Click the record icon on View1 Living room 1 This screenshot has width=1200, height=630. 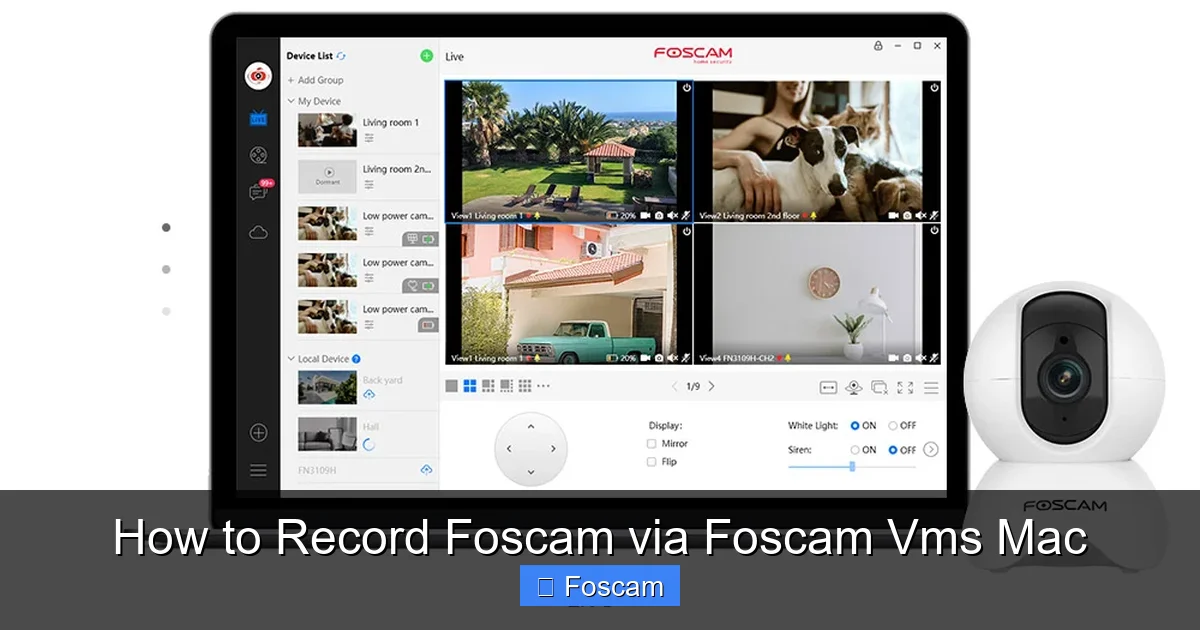tap(644, 213)
